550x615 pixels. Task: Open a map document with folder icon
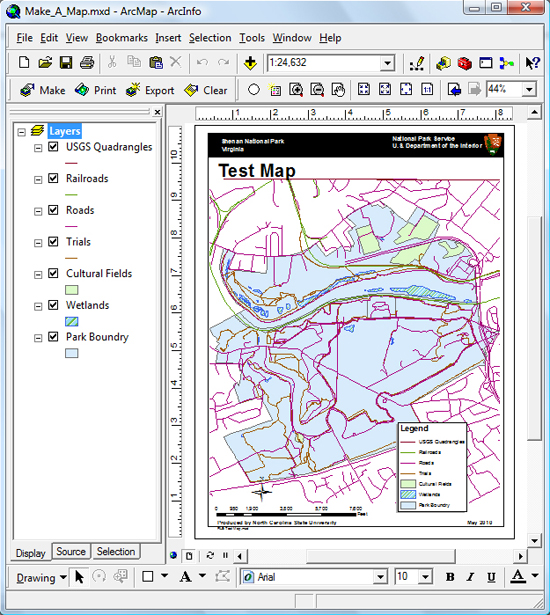[45, 62]
